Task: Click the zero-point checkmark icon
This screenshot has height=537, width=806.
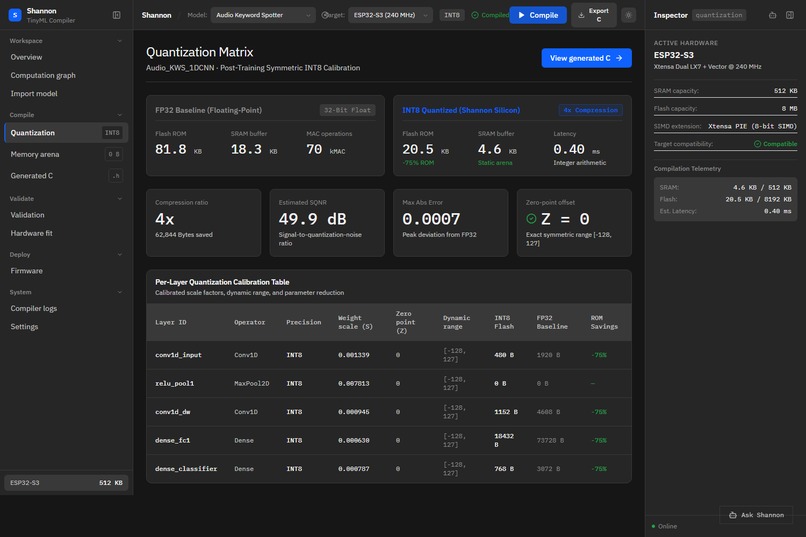Action: [532, 219]
